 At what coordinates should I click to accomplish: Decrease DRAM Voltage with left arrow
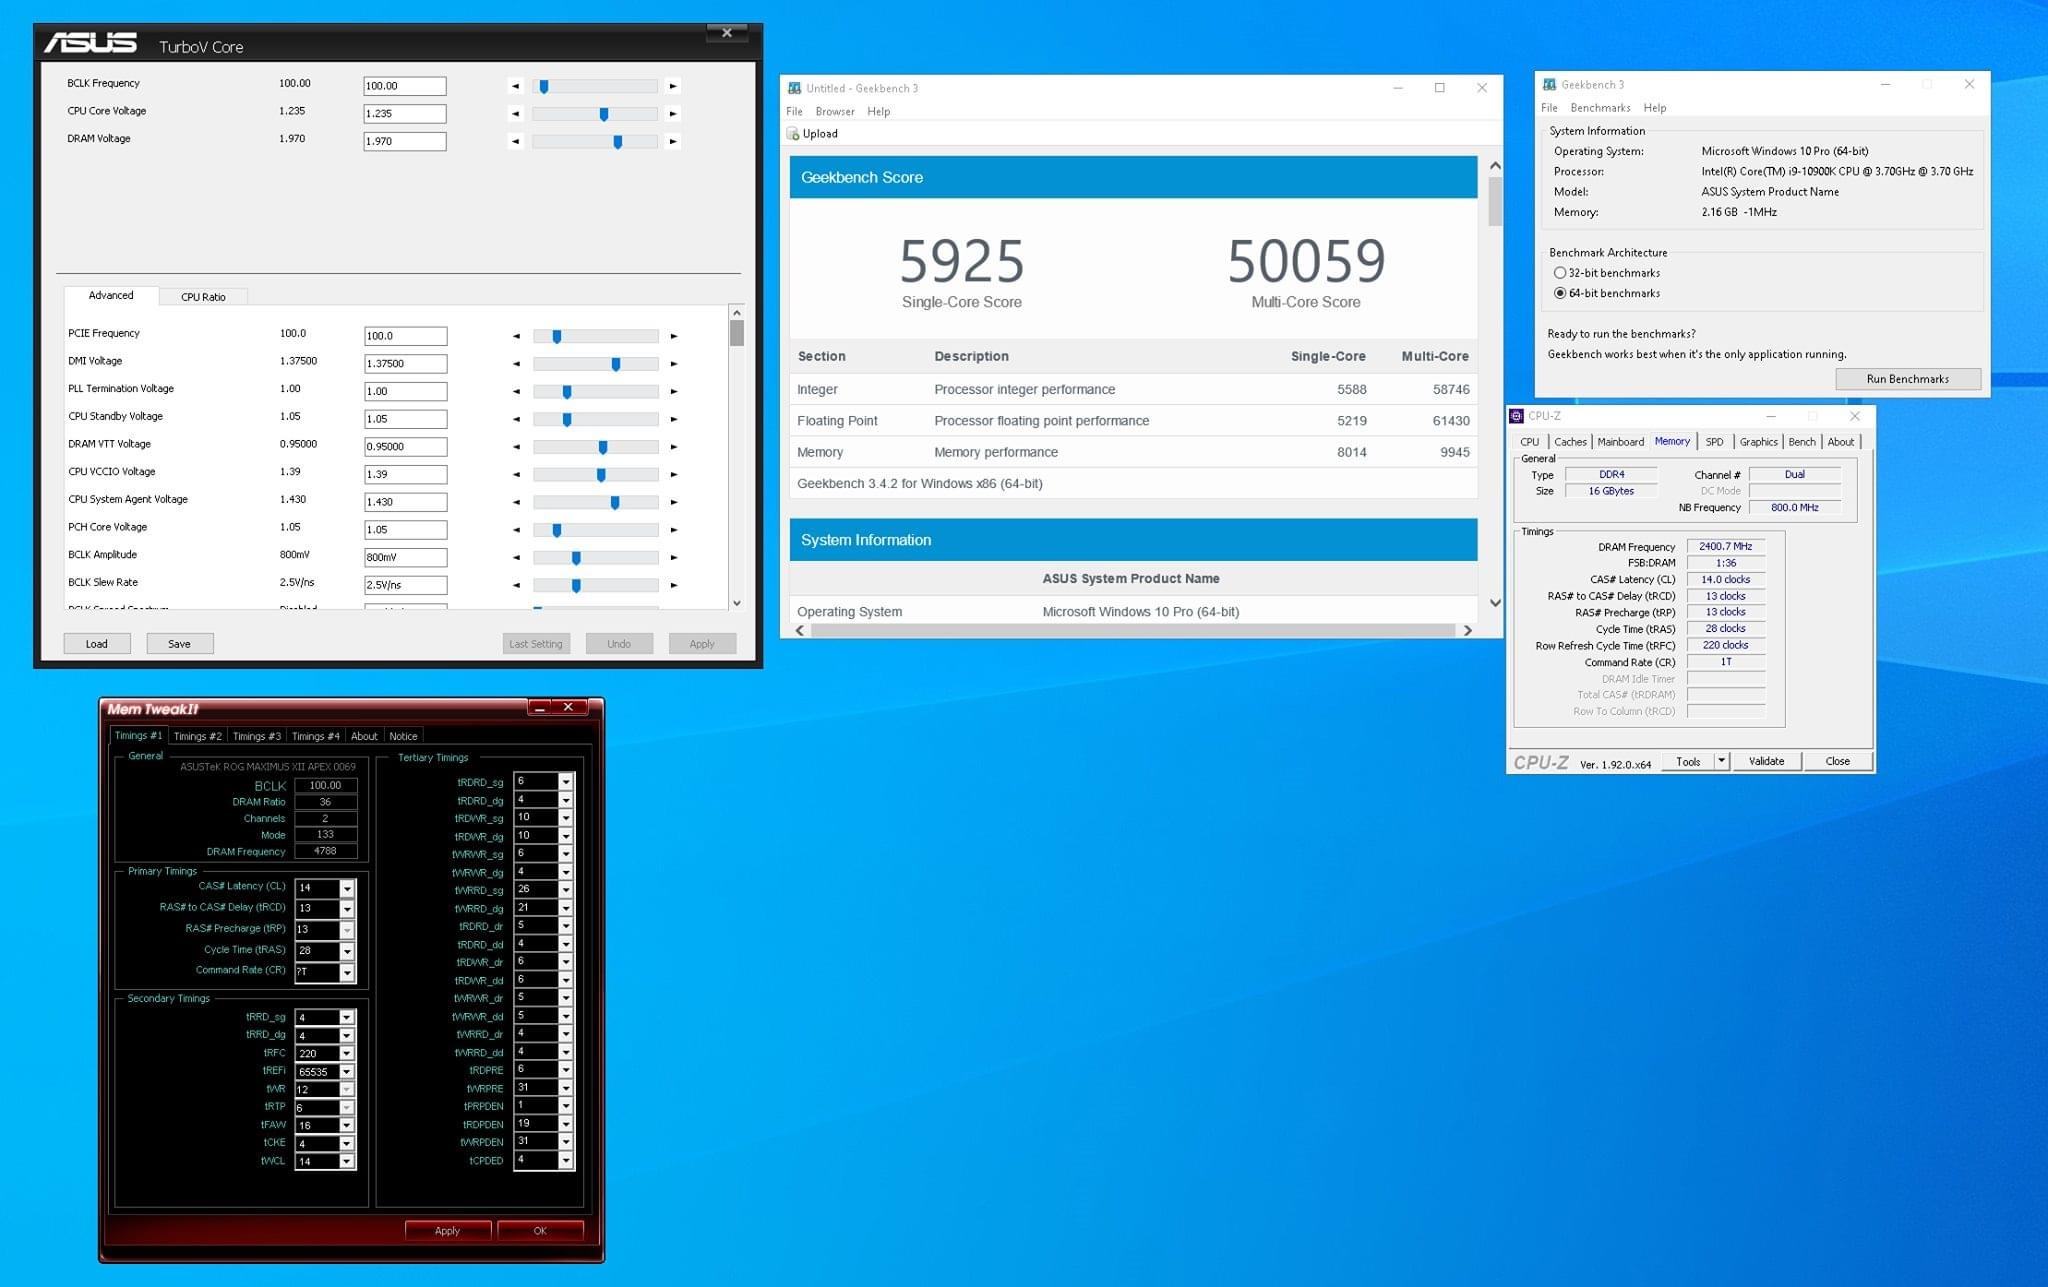516,141
